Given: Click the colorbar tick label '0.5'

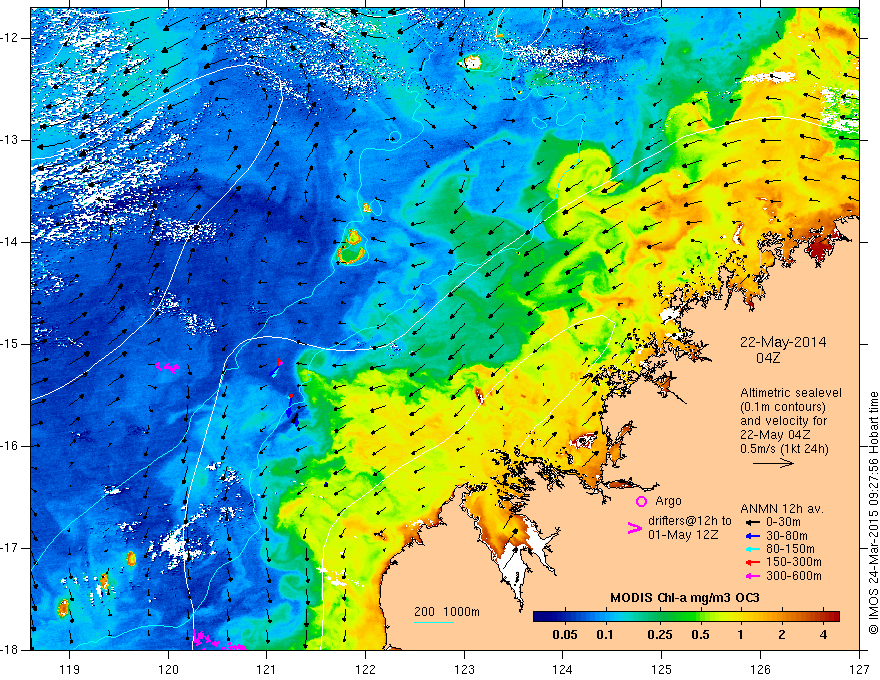Looking at the screenshot, I should pyautogui.click(x=700, y=636).
